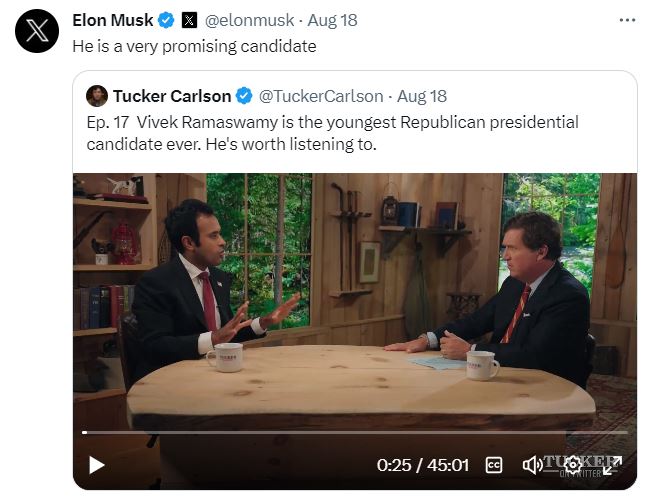The width and height of the screenshot is (650, 503).
Task: Click Tucker Carlson's verified checkmark
Action: [x=244, y=96]
